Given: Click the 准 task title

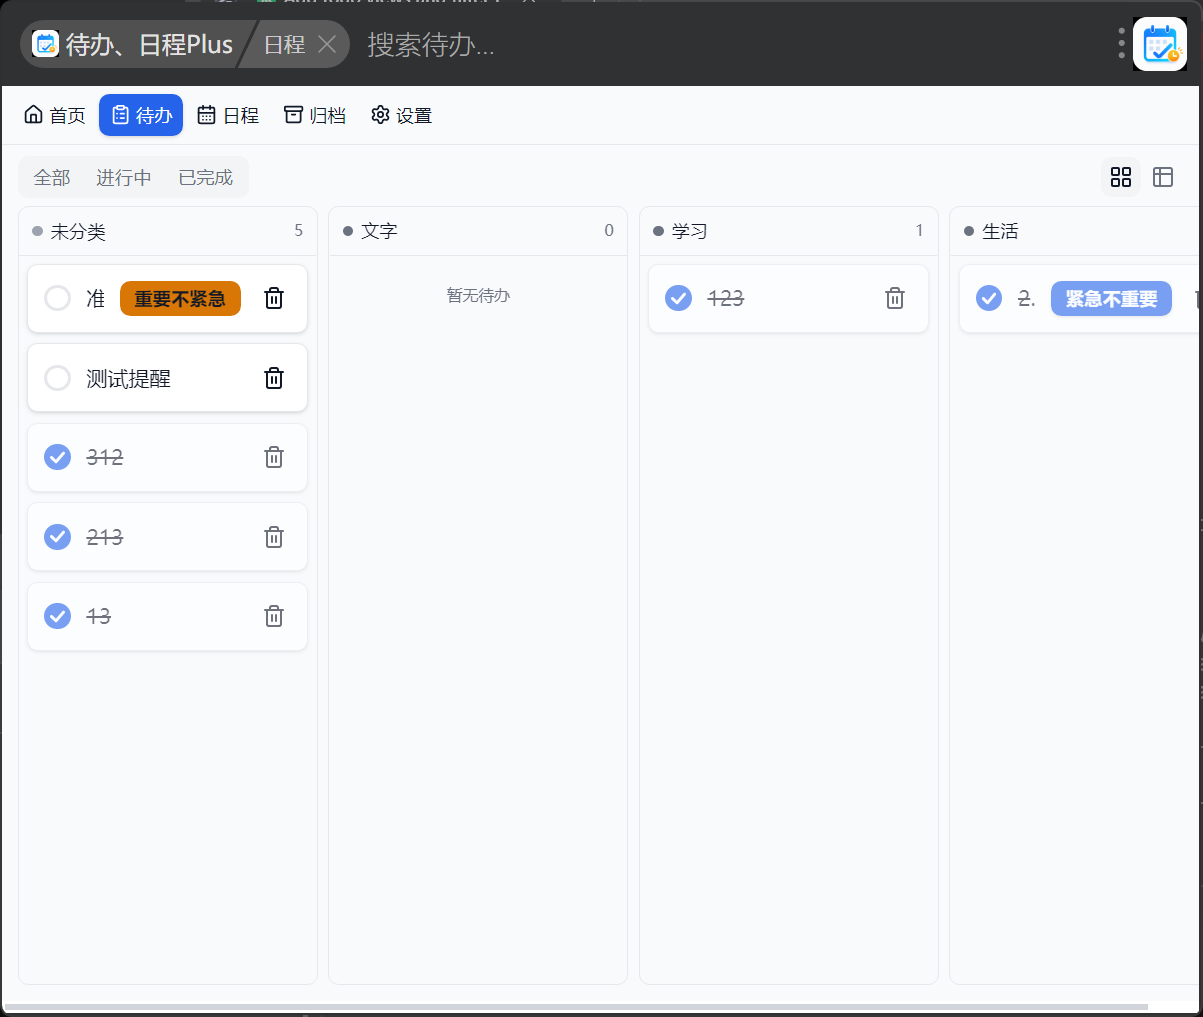Looking at the screenshot, I should point(95,298).
